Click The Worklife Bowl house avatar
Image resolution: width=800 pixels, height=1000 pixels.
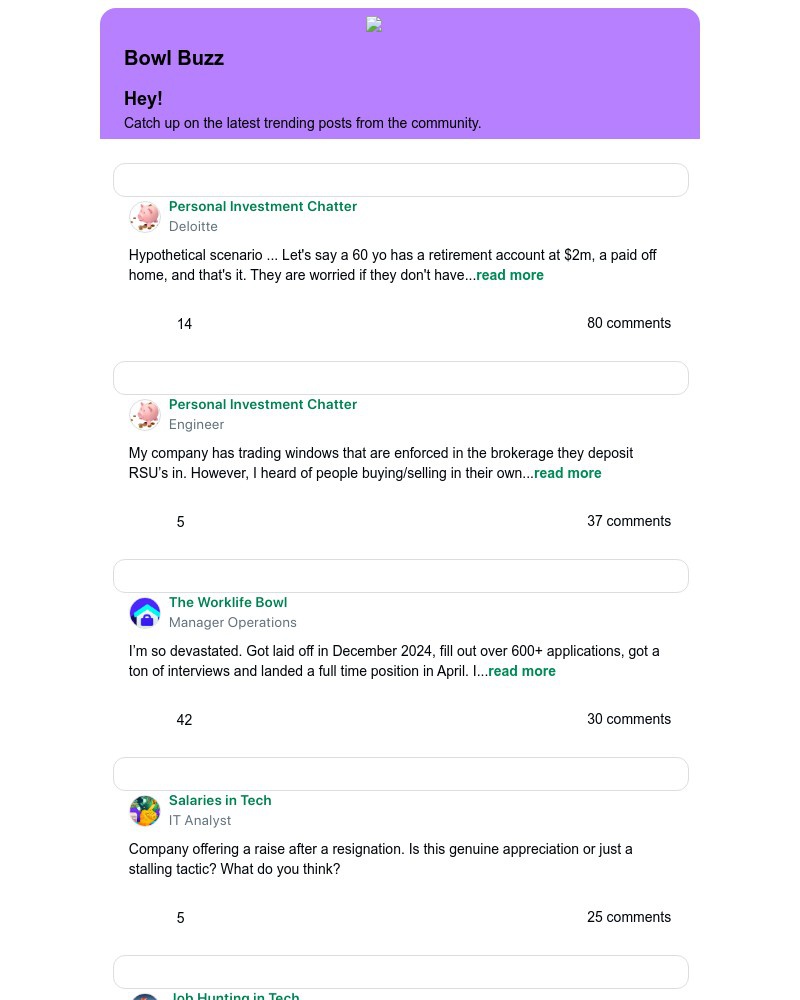tap(145, 613)
